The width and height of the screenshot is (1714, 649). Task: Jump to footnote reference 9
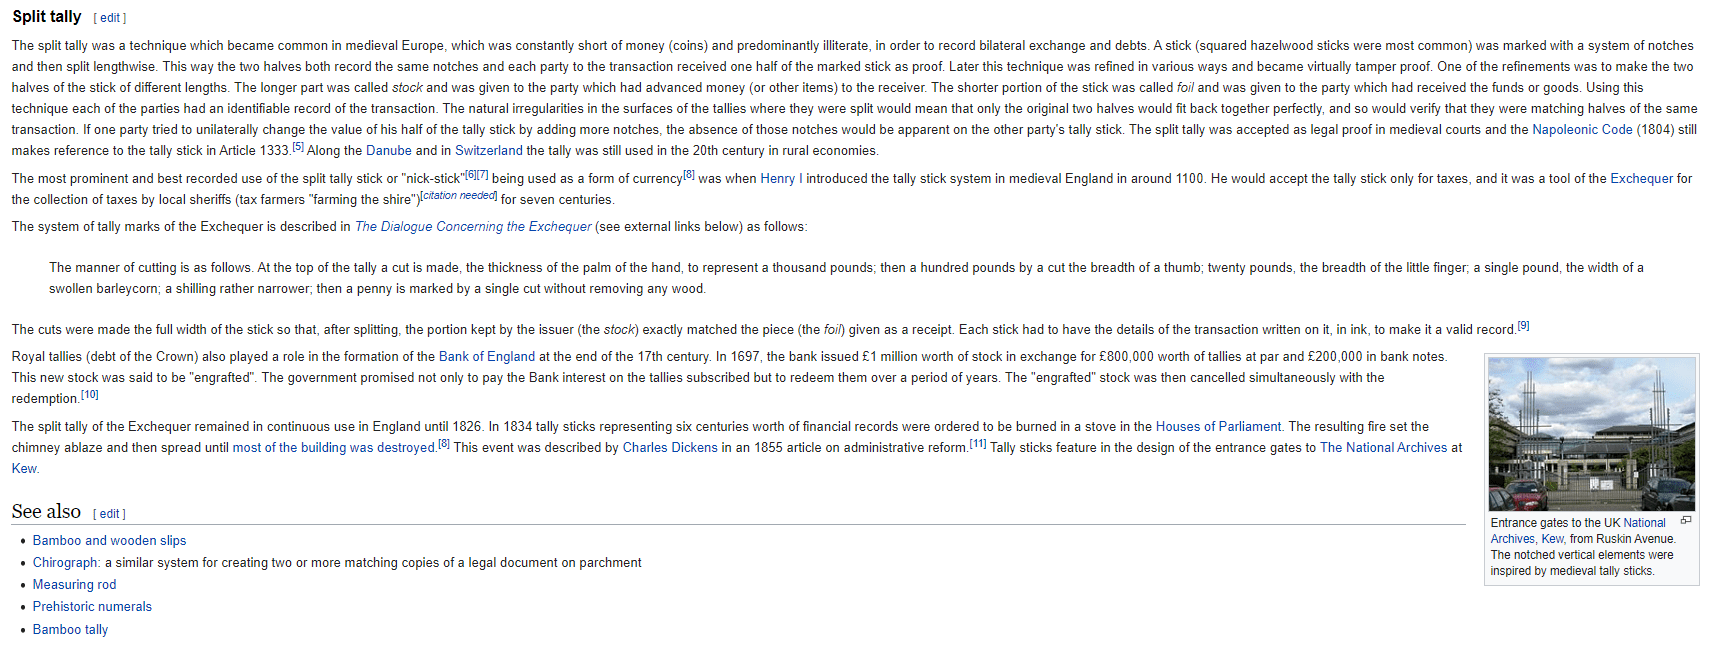click(1523, 326)
